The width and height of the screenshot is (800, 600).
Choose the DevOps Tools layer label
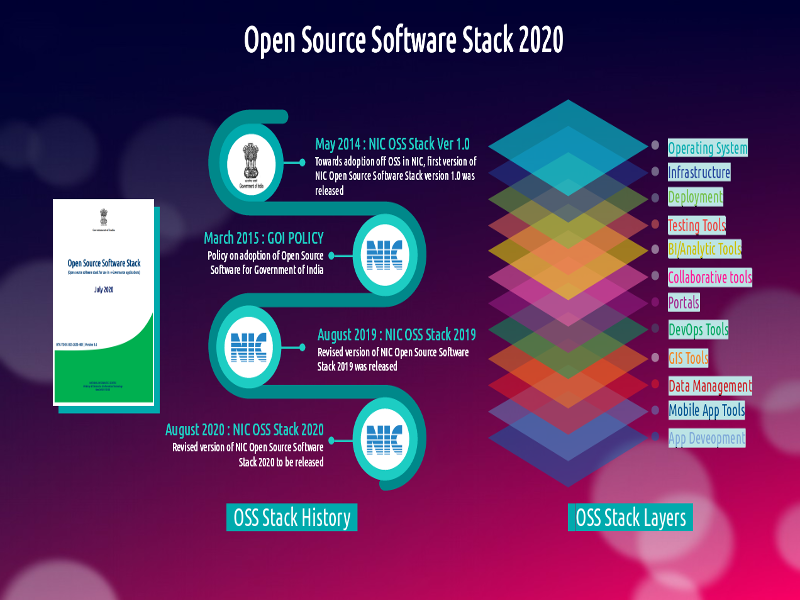[698, 330]
